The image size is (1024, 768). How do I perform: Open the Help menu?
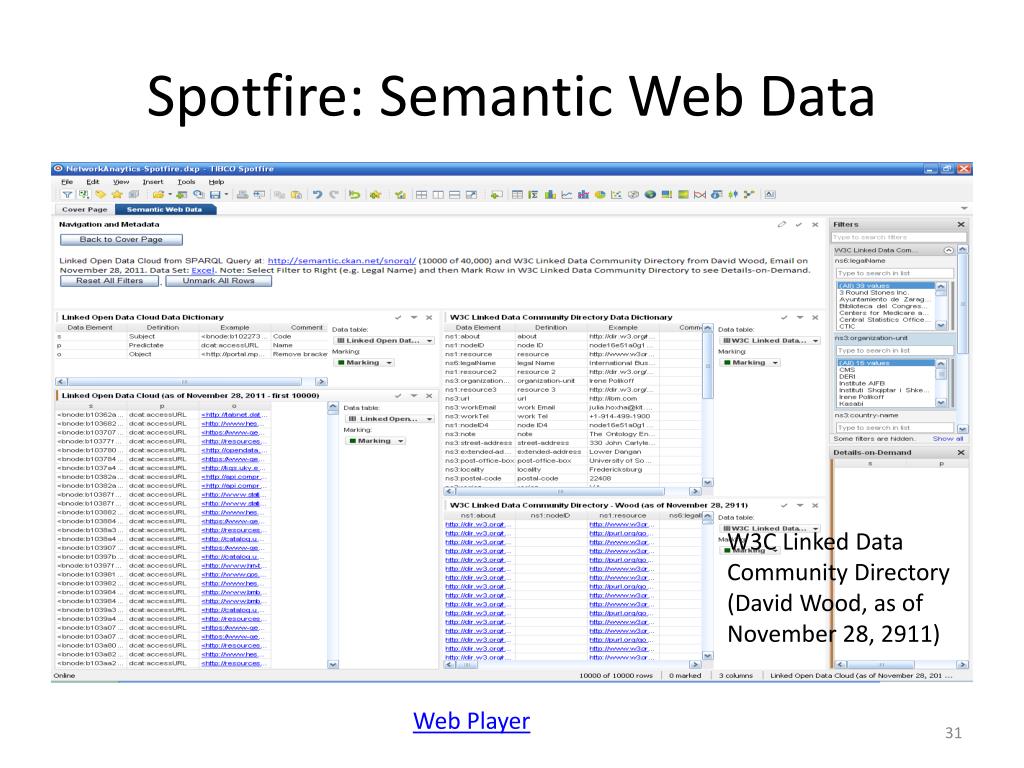point(216,182)
